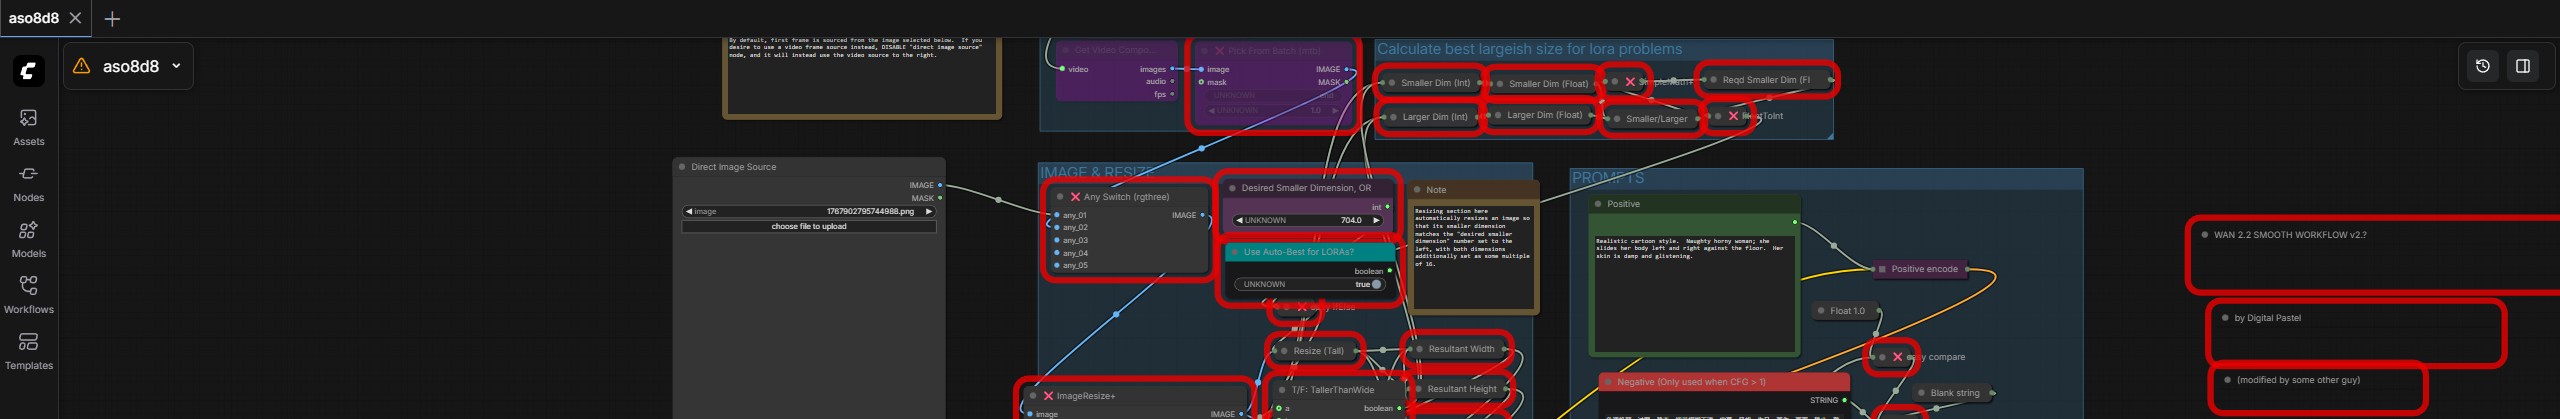Select the Resize (Tall) node
The height and width of the screenshot is (419, 2560).
(1318, 351)
